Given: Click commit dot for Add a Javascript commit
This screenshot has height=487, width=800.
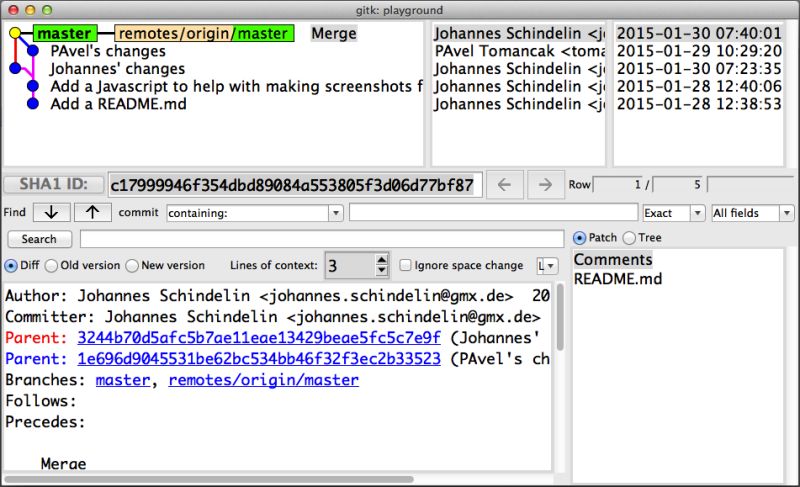Looking at the screenshot, I should click(x=33, y=86).
